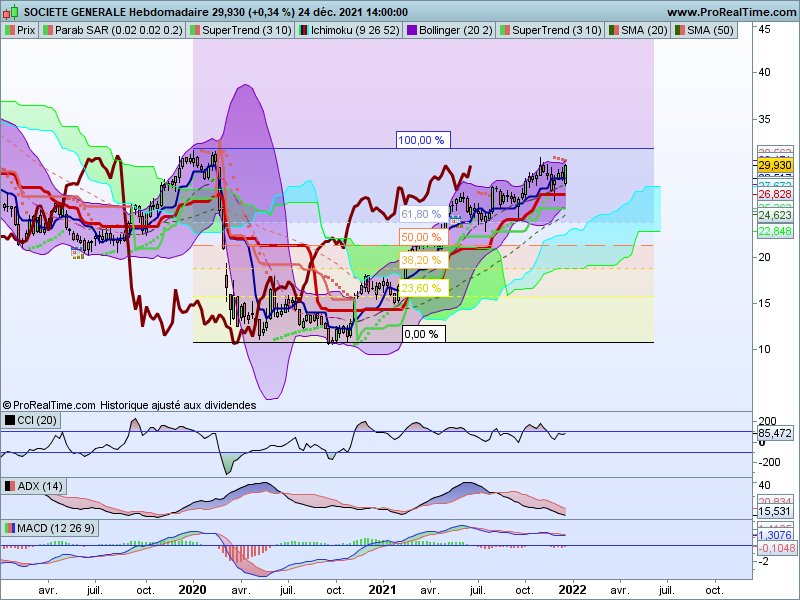Click the Prix indicator color icon
This screenshot has height=600, width=800.
(10, 31)
